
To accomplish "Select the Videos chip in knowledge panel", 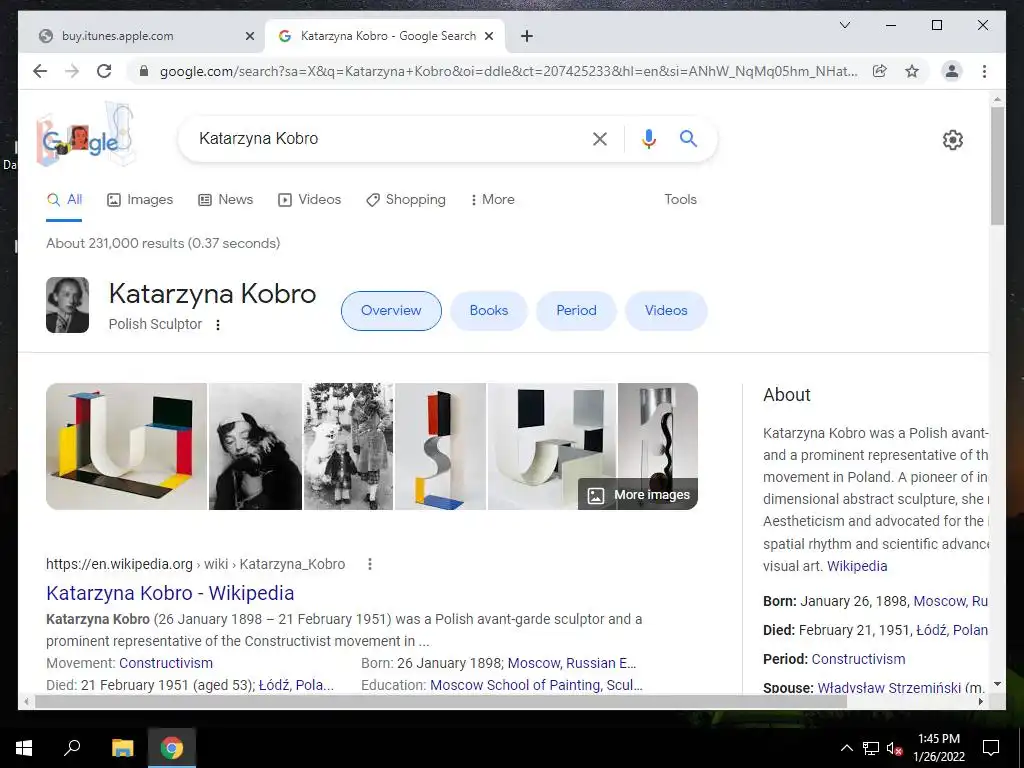I will click(x=666, y=311).
